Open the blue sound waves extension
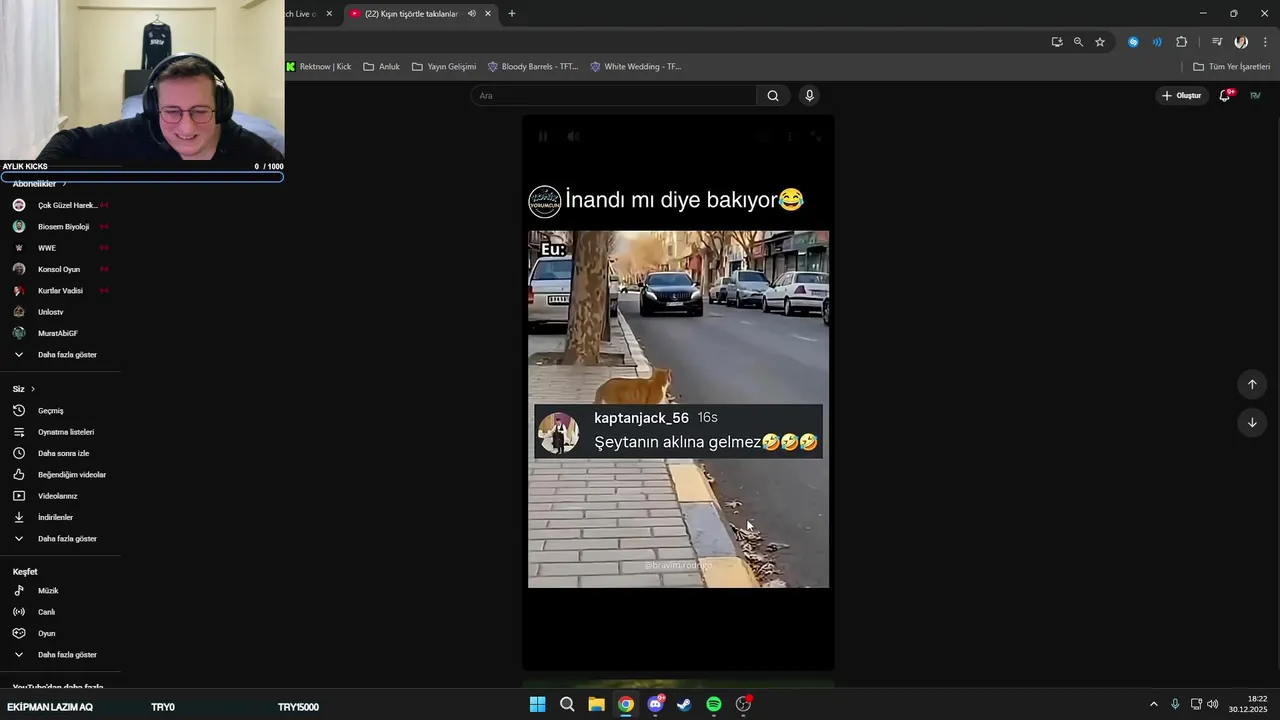Image resolution: width=1280 pixels, height=720 pixels. pyautogui.click(x=1157, y=42)
